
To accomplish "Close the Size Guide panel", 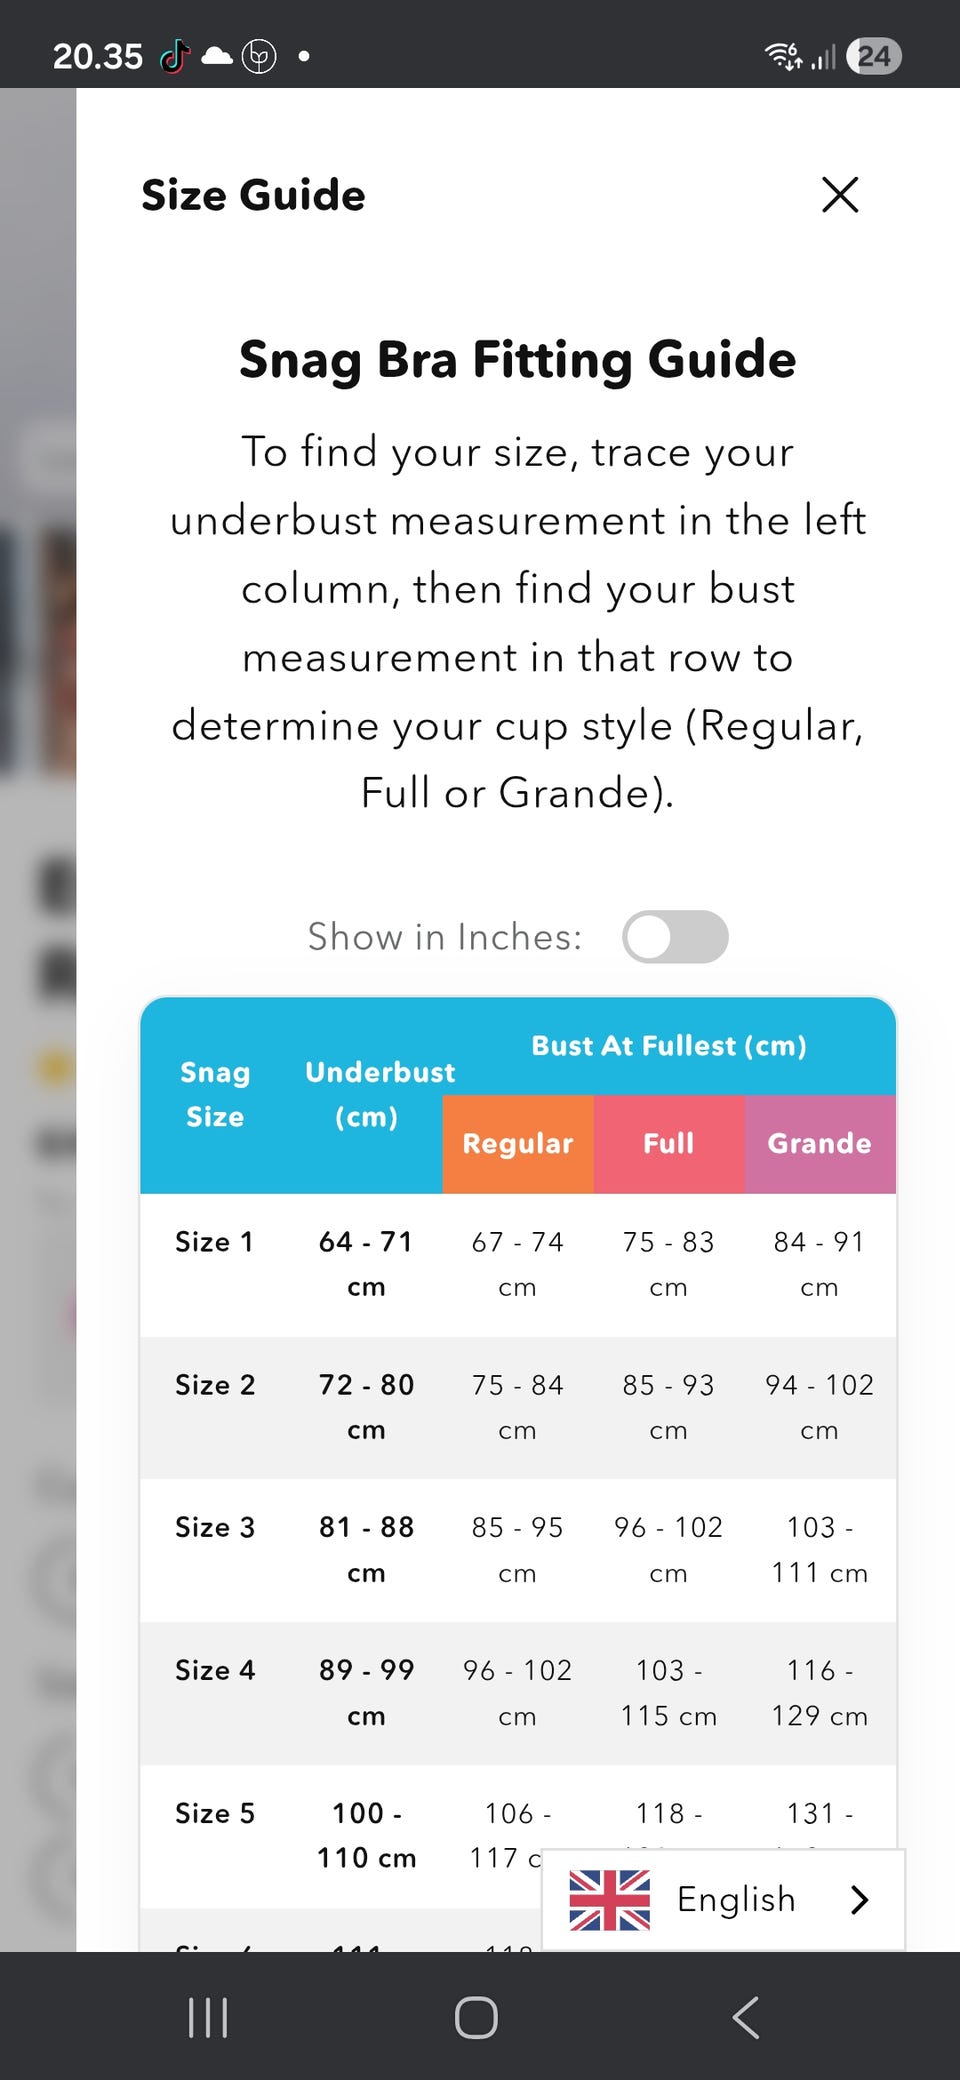I will point(840,195).
